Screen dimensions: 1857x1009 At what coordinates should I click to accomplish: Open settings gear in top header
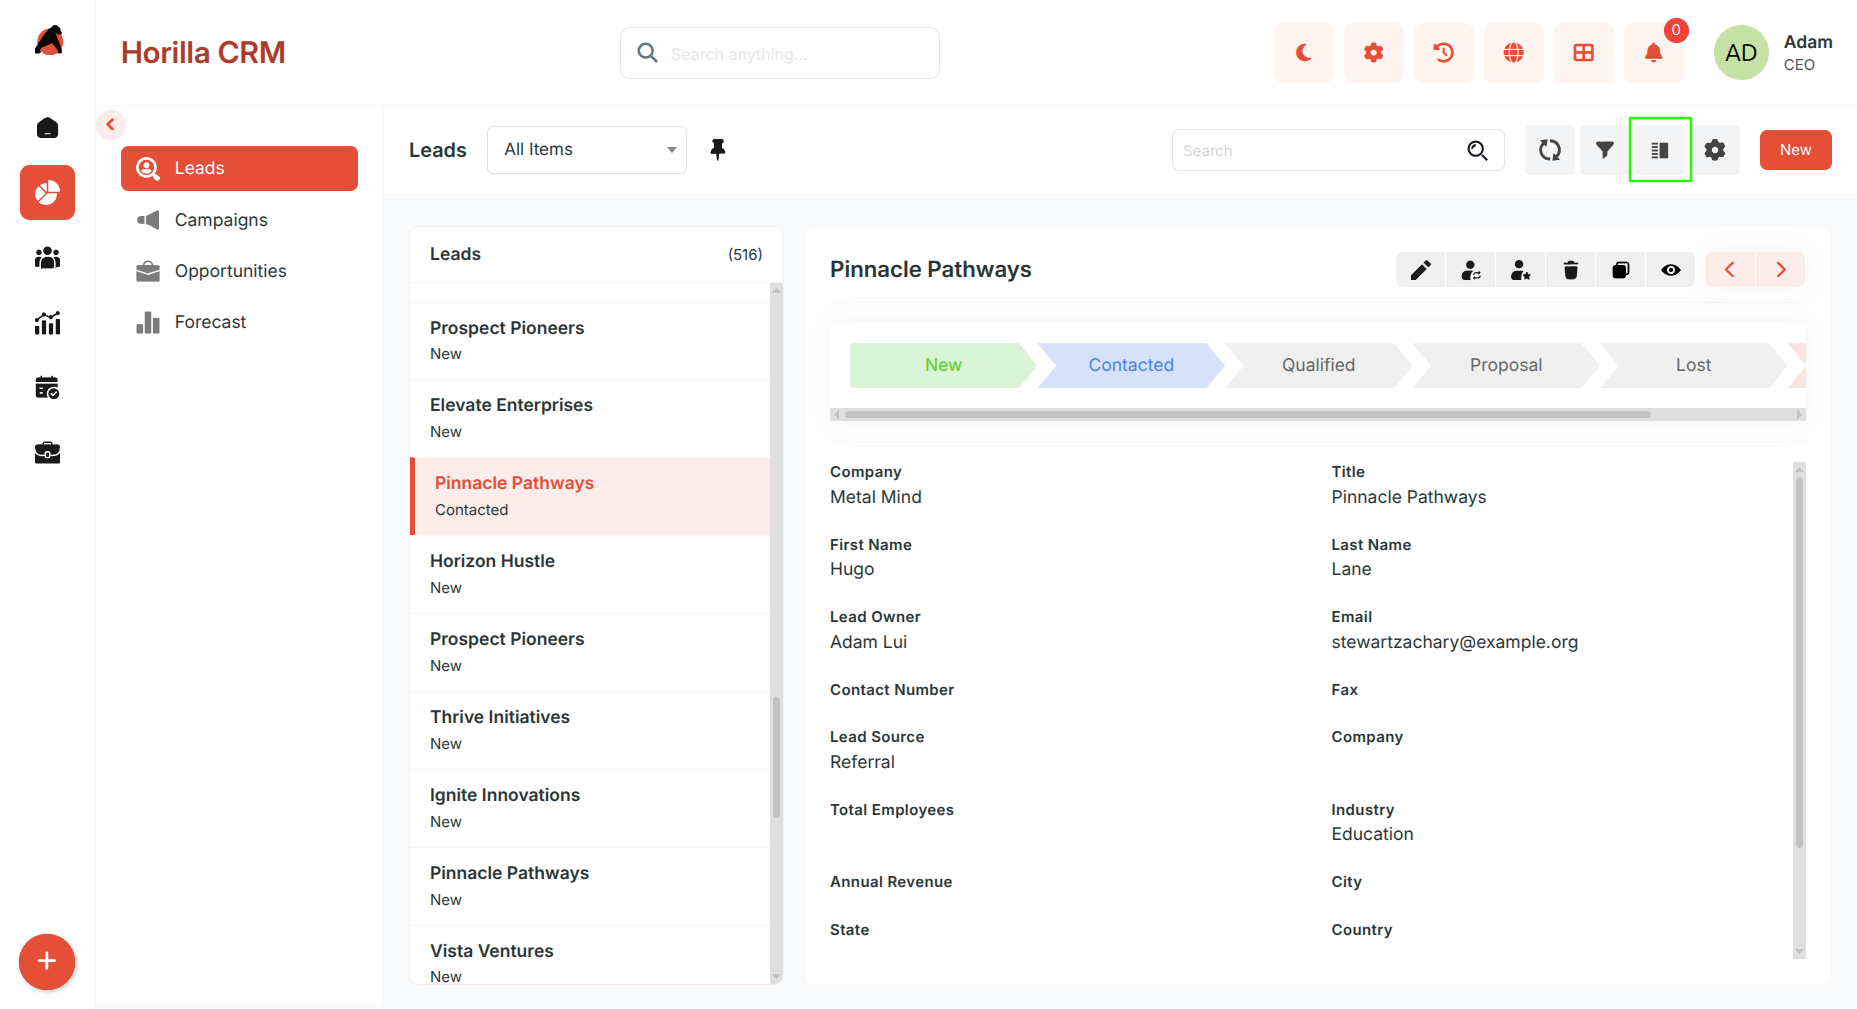[x=1373, y=53]
